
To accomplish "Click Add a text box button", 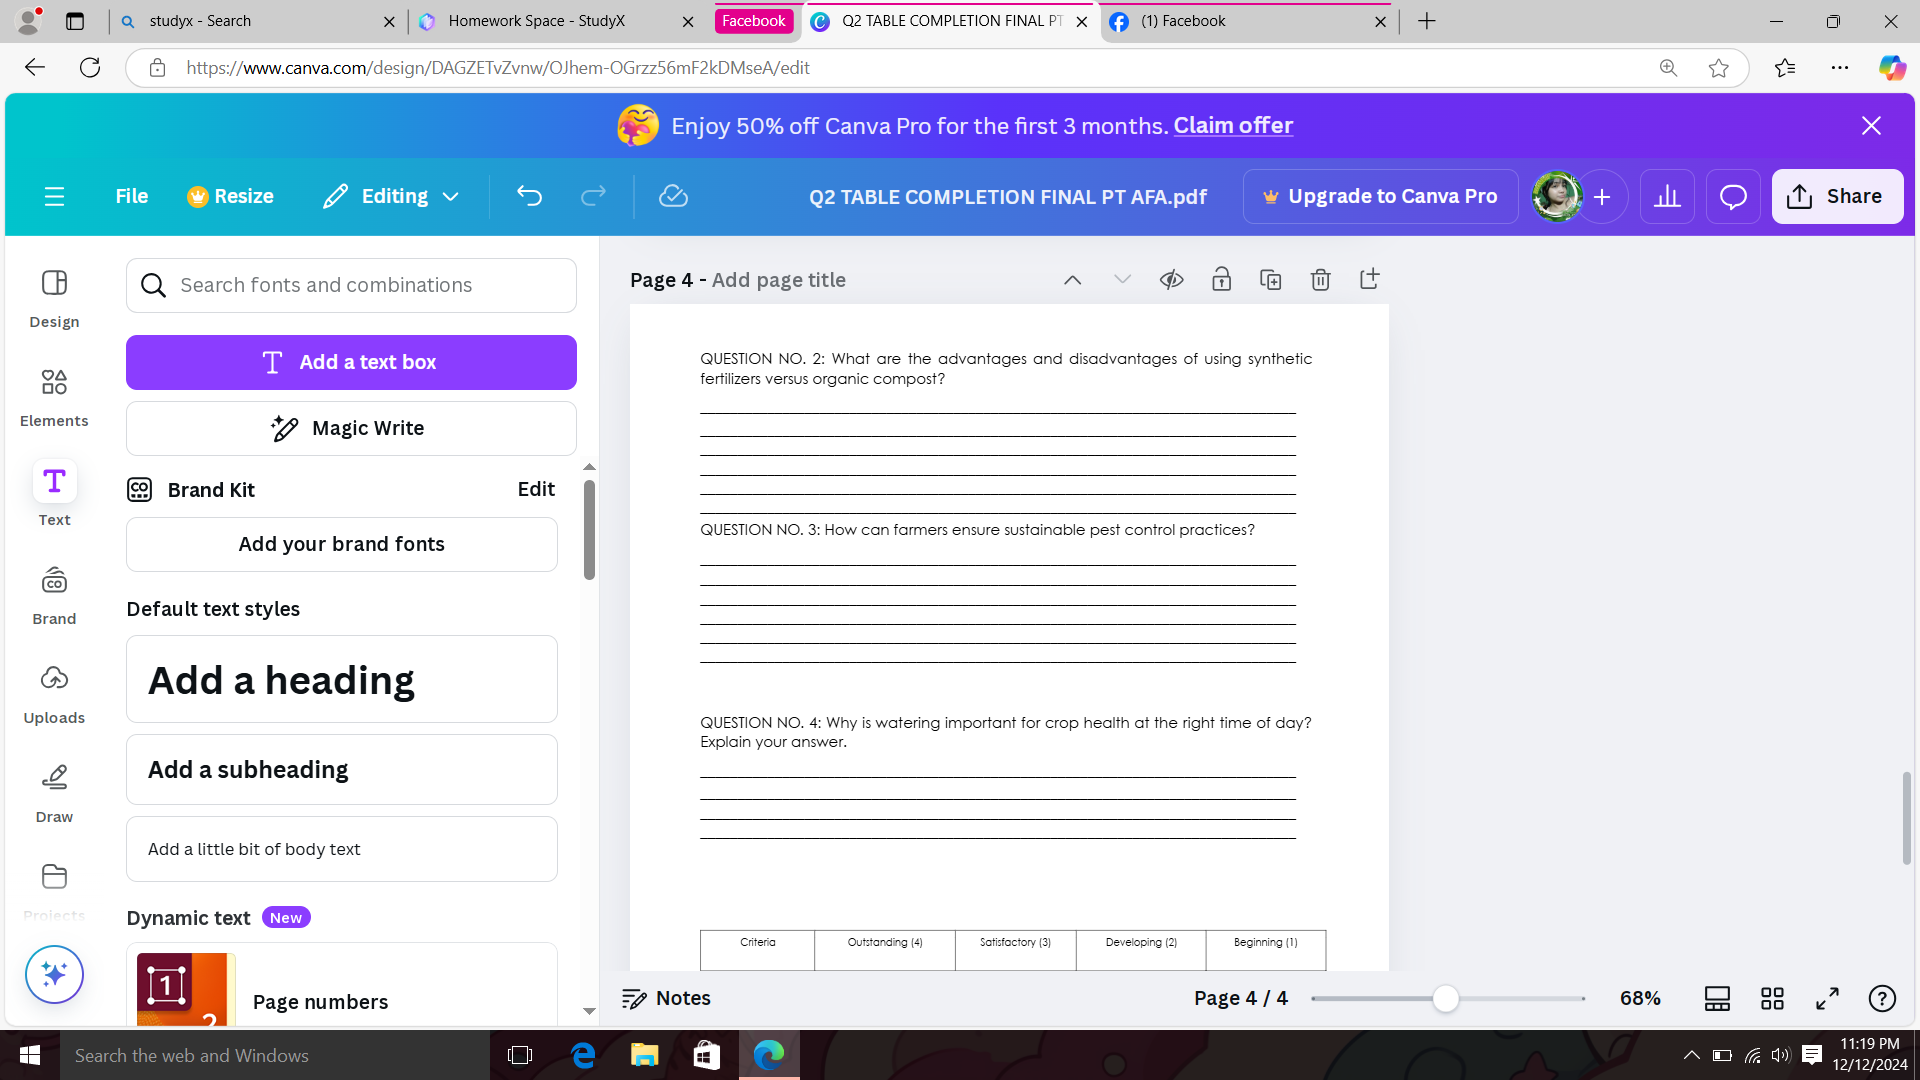I will (x=351, y=362).
